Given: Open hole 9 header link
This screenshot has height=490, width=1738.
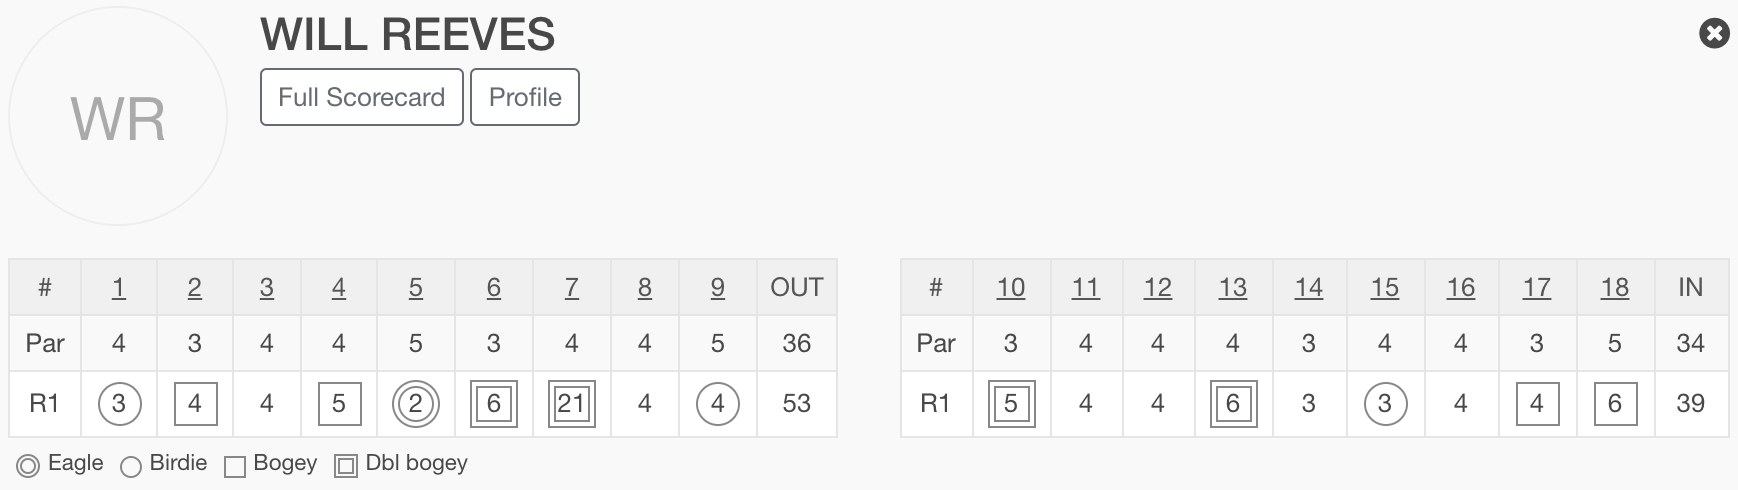Looking at the screenshot, I should (x=717, y=288).
